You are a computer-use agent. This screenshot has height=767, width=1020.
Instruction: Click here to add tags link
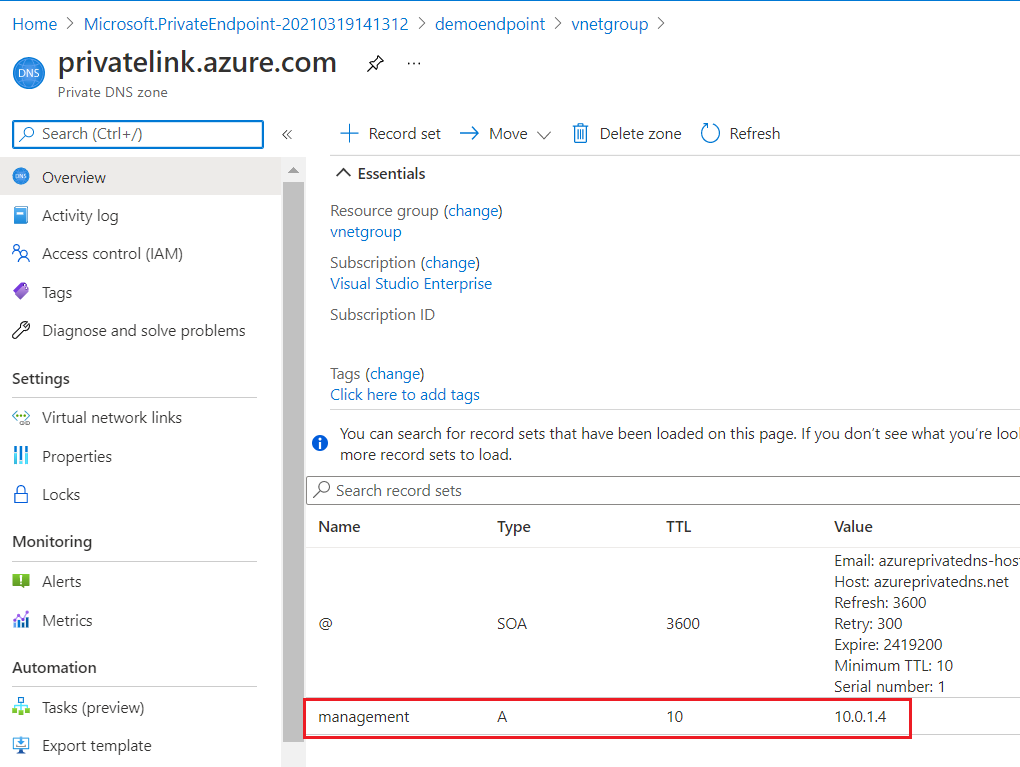coord(405,395)
